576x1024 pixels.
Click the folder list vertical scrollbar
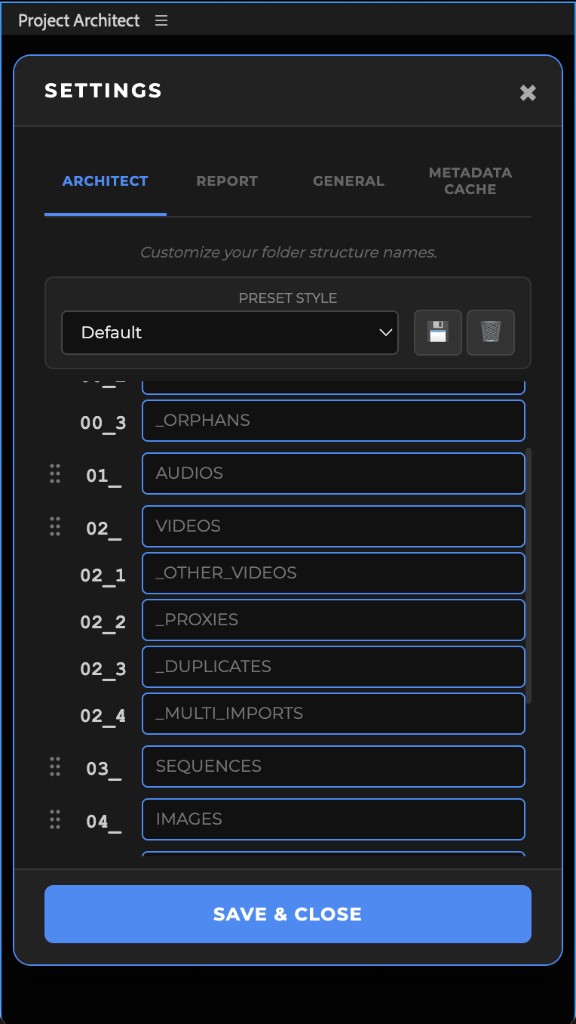tap(530, 575)
